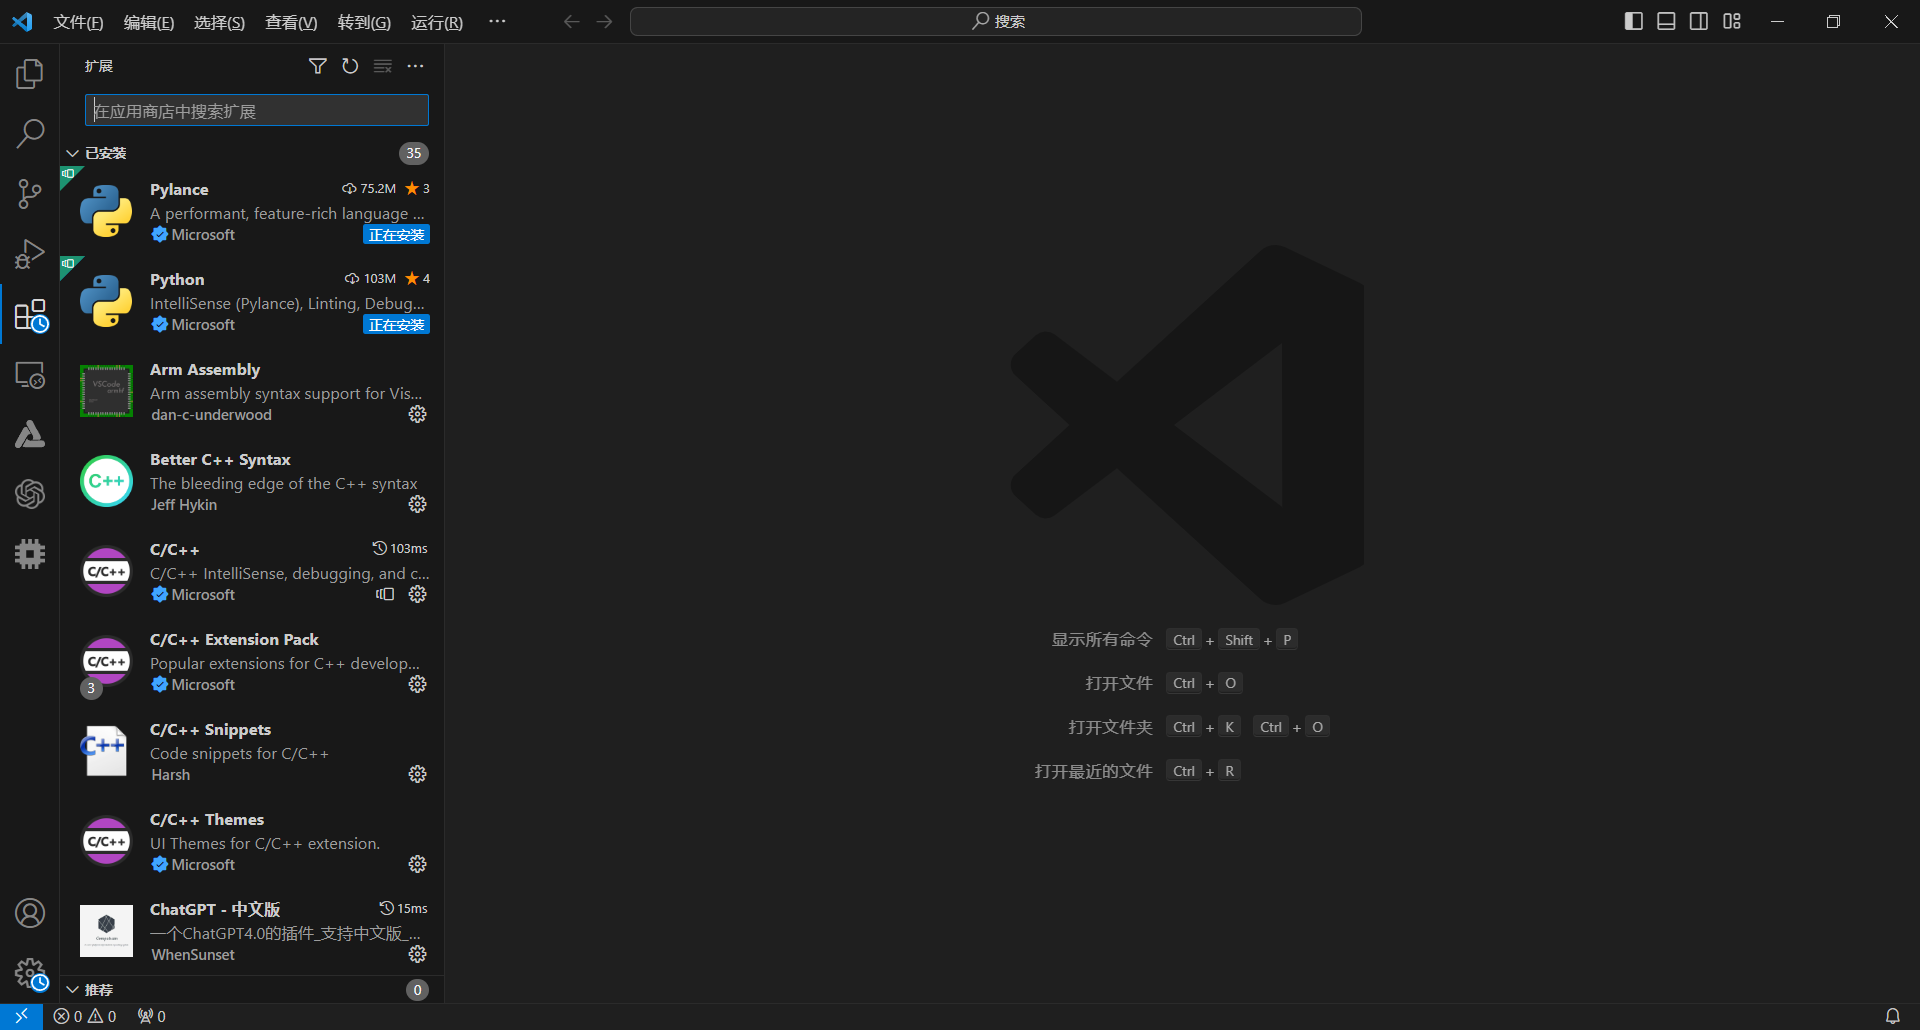The width and height of the screenshot is (1920, 1030).
Task: Open the Accounts menu icon
Action: click(30, 913)
